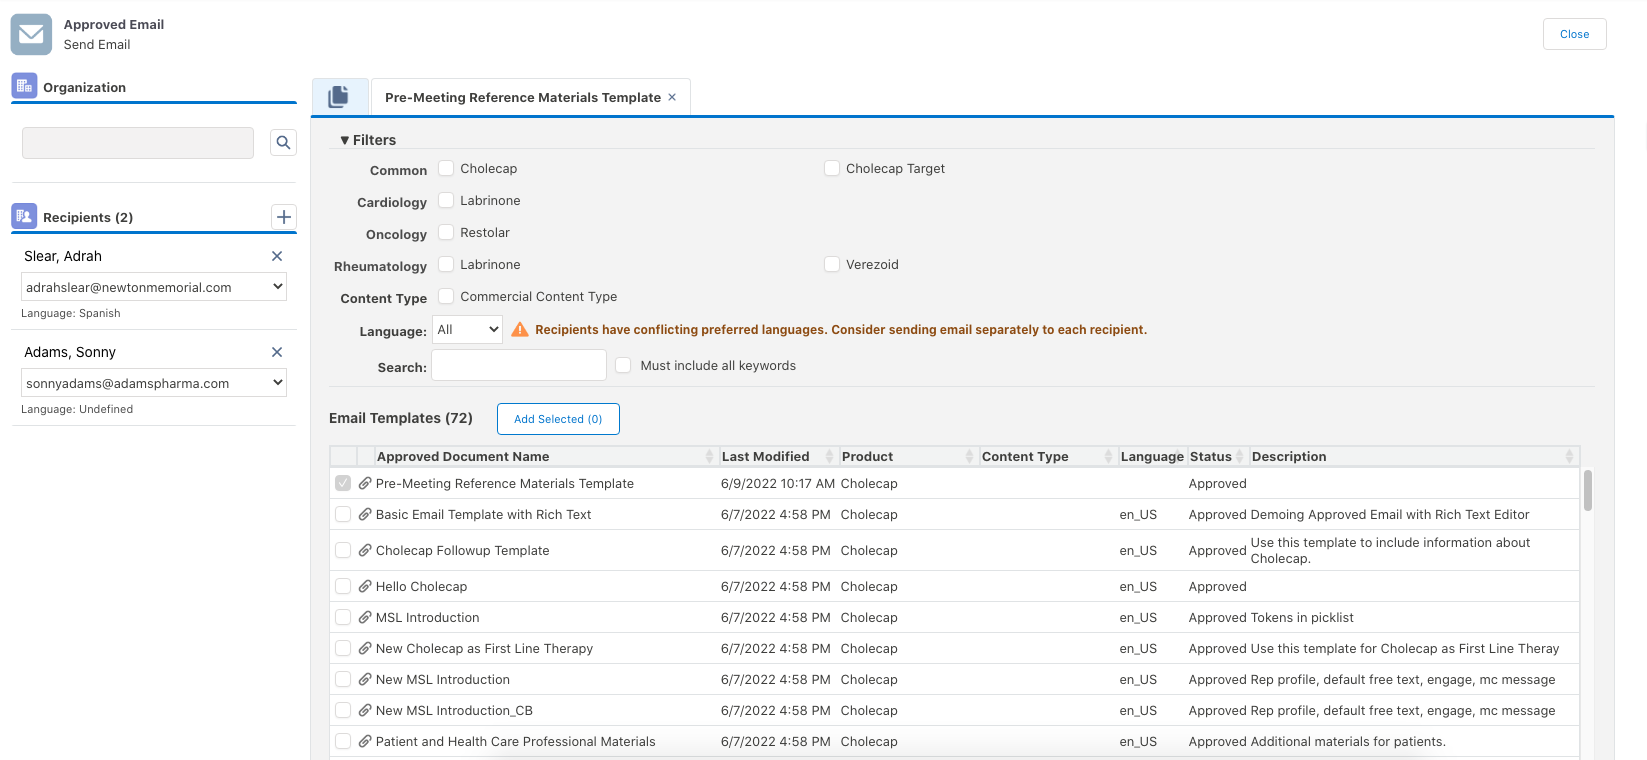This screenshot has height=760, width=1647.
Task: Enable the Cholecap Target filter checkbox
Action: 832,169
